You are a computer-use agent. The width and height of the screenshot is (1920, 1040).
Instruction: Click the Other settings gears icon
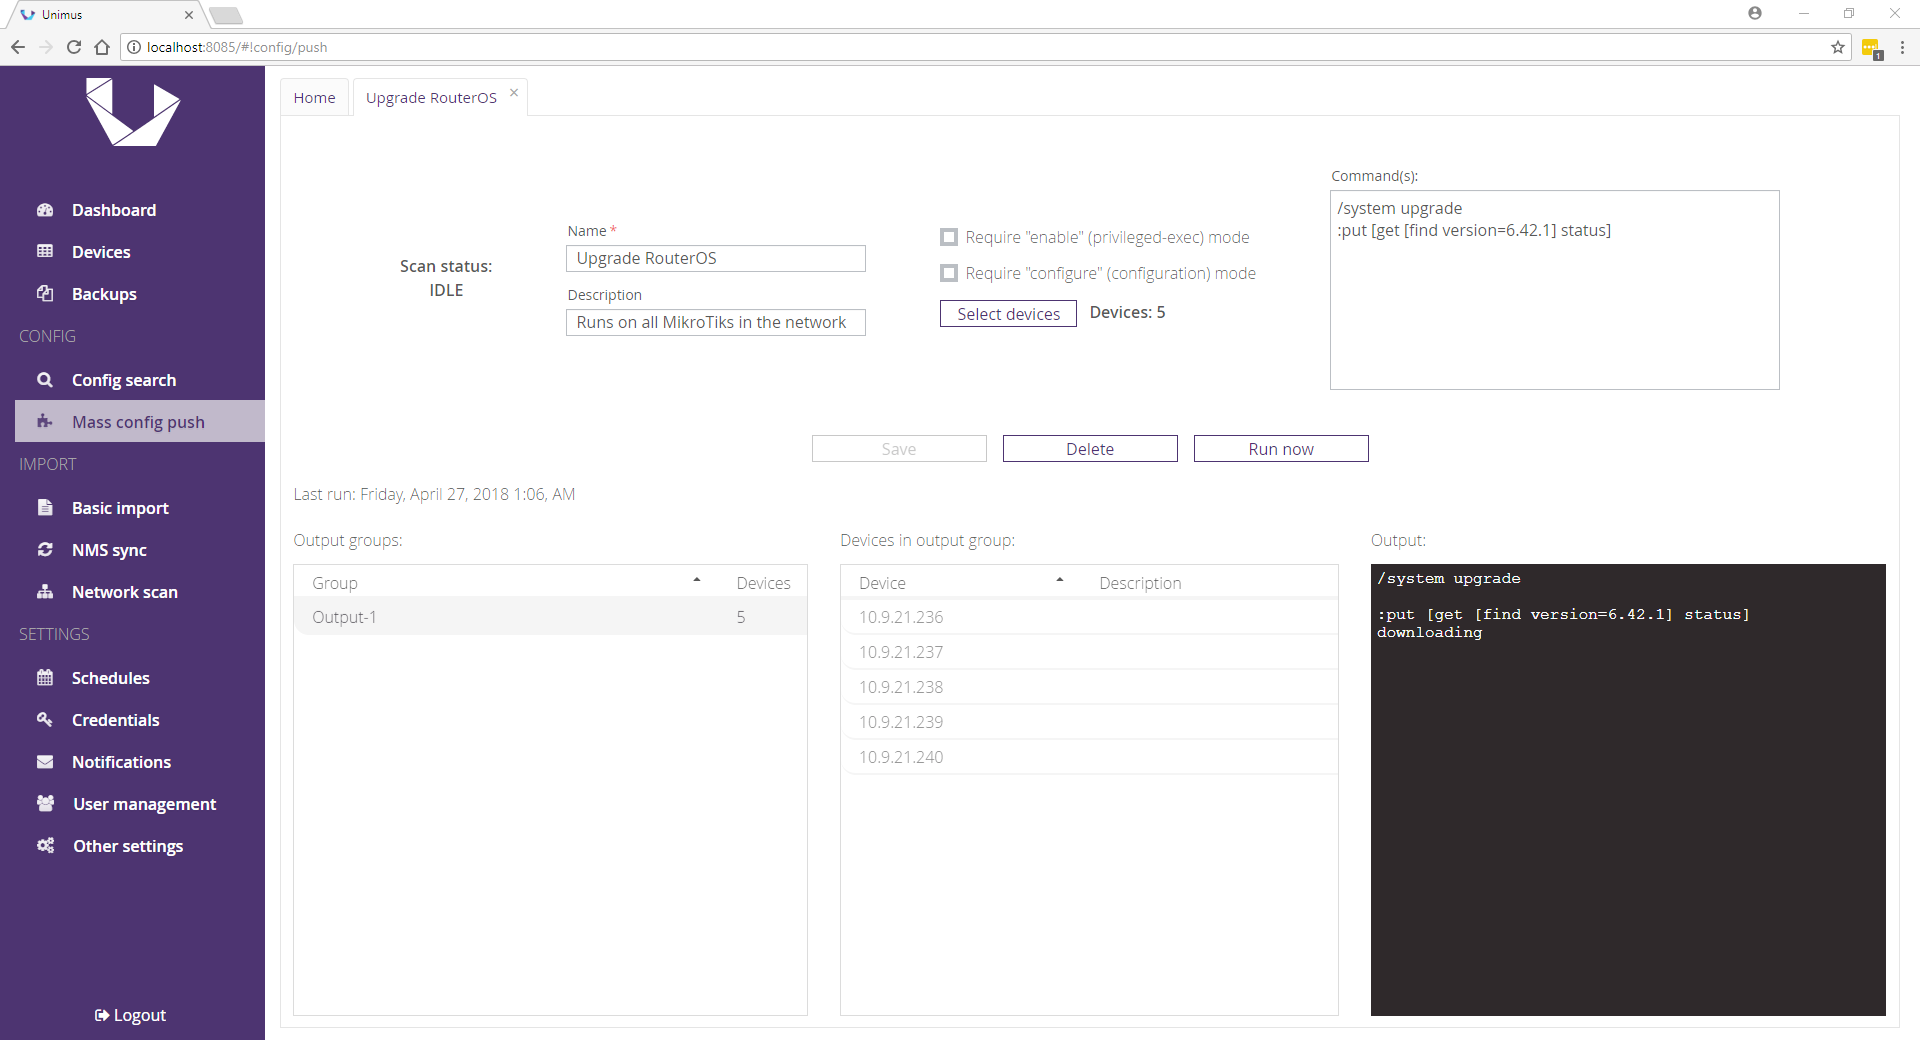click(45, 845)
